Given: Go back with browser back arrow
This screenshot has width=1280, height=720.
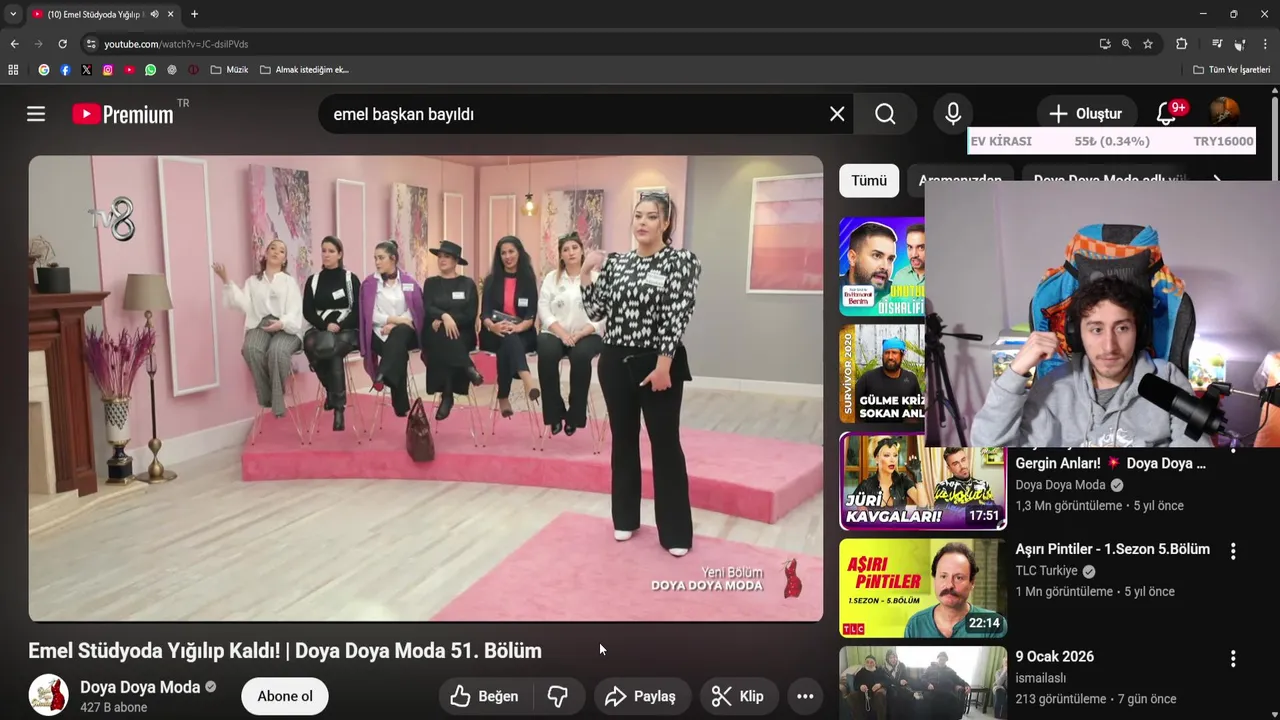Looking at the screenshot, I should (14, 44).
